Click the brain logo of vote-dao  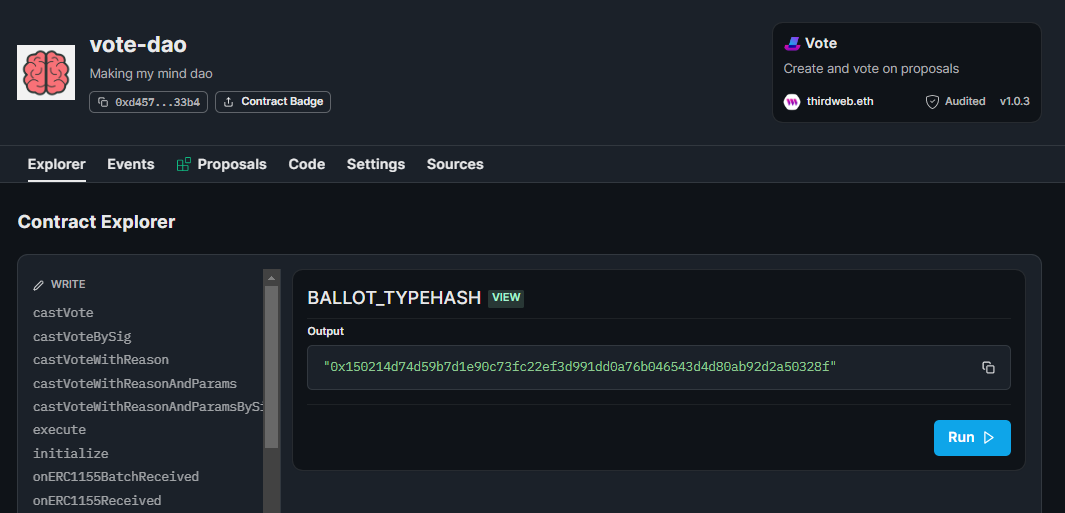46,73
